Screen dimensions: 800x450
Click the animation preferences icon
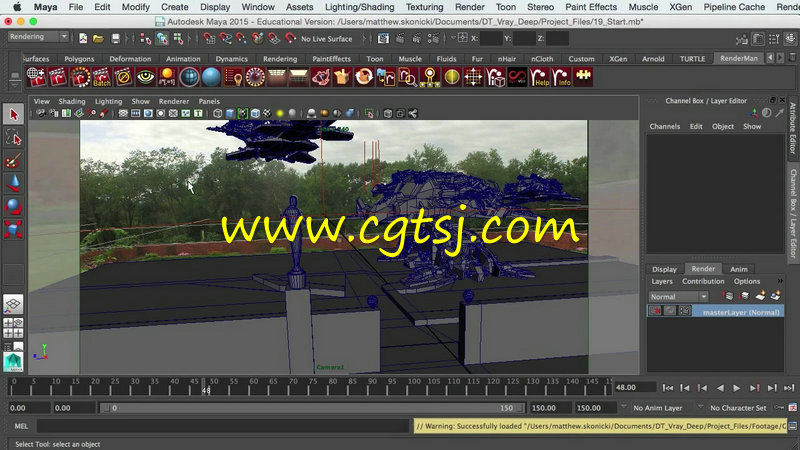792,408
